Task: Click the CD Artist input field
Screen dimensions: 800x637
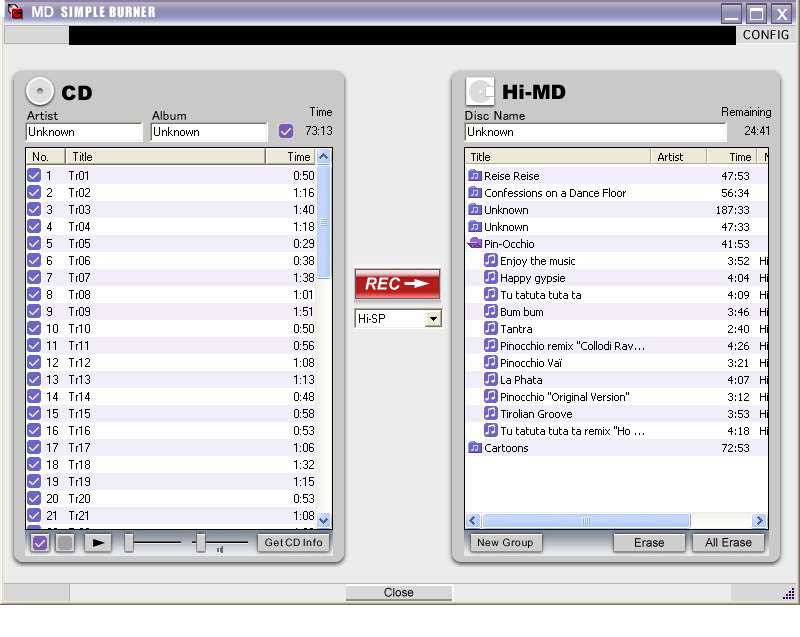Action: point(84,132)
